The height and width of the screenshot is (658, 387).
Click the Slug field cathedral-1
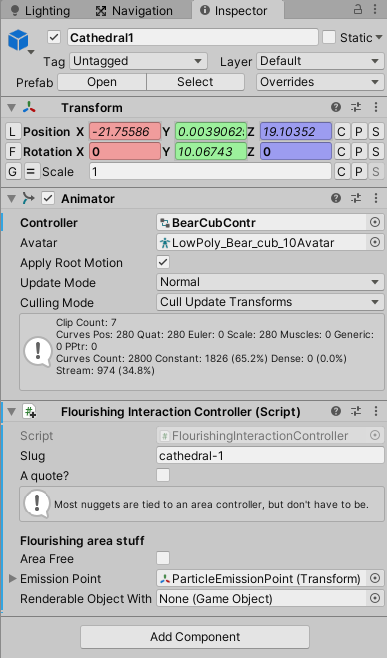270,456
